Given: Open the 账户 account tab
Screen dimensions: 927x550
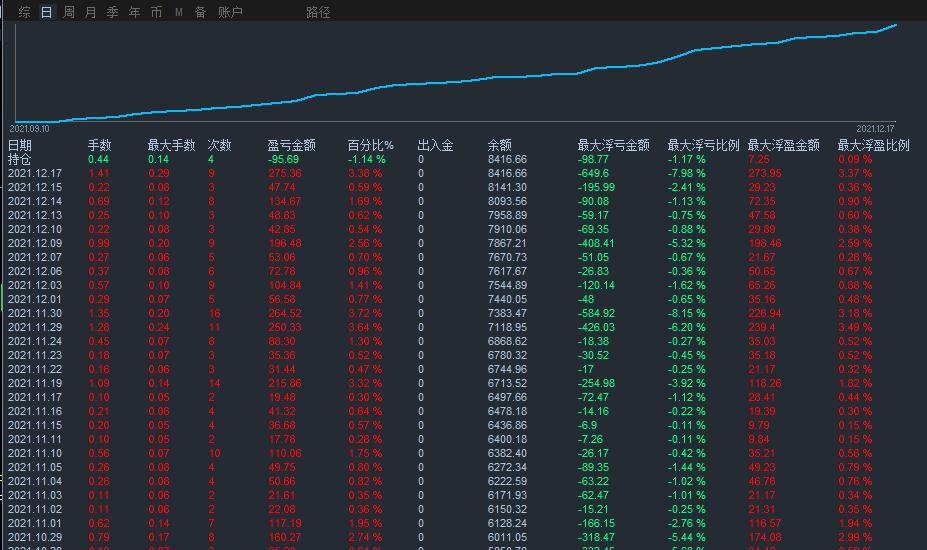Looking at the screenshot, I should [230, 12].
